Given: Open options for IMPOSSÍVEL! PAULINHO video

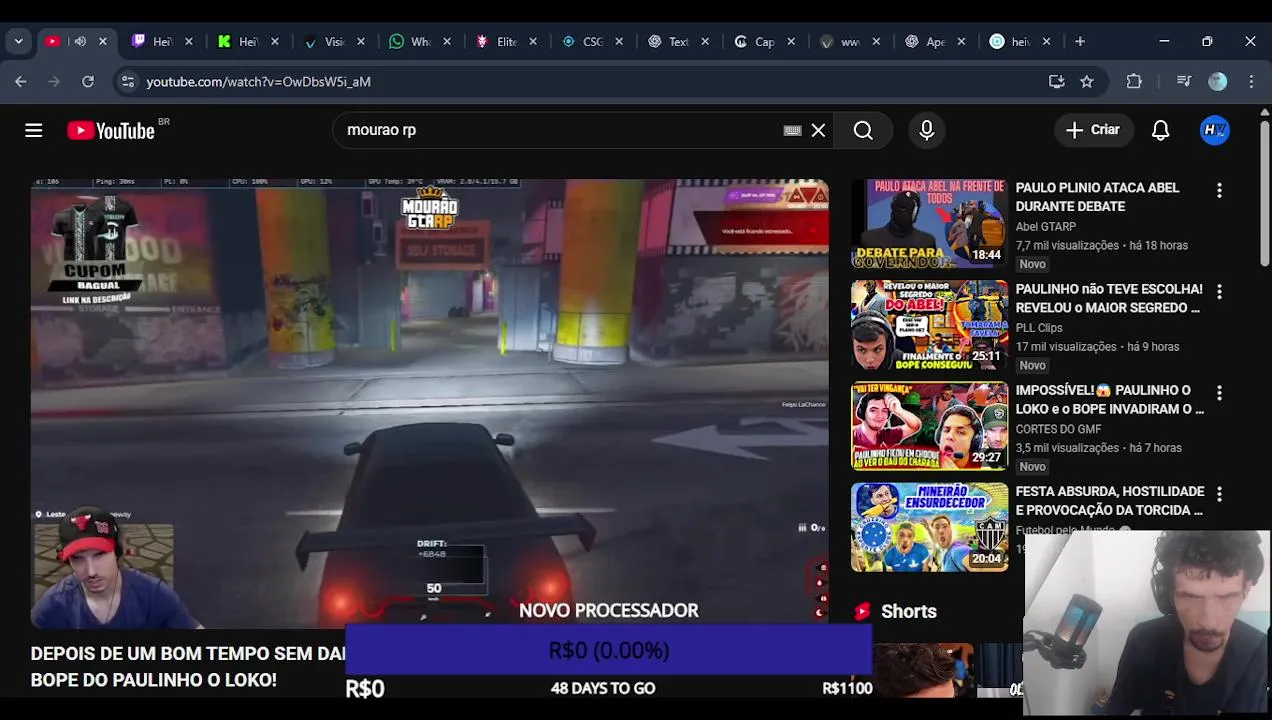Looking at the screenshot, I should pos(1219,392).
